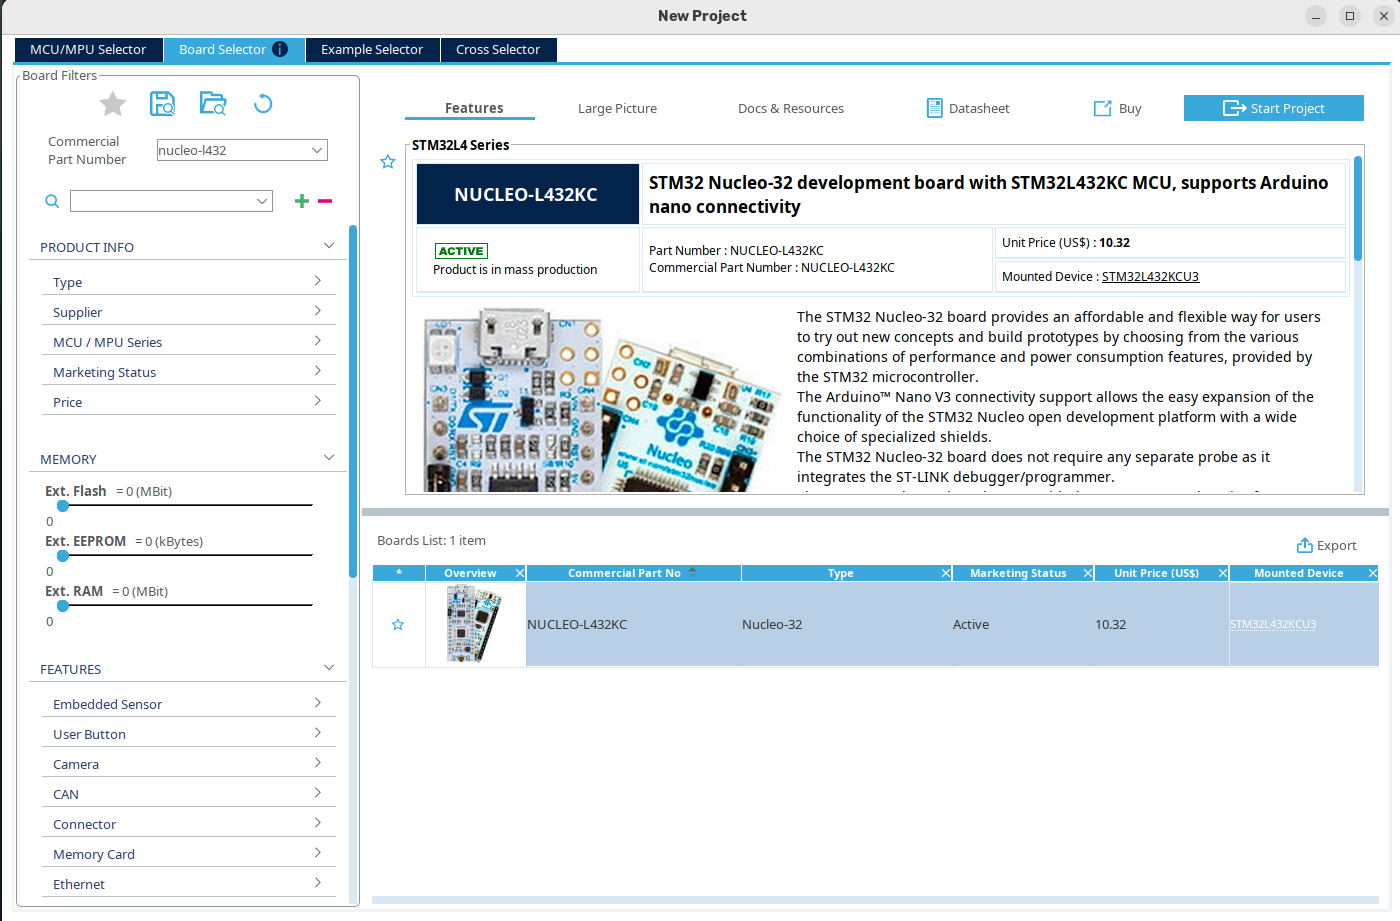Remove search criterion with pink minus

click(x=325, y=201)
